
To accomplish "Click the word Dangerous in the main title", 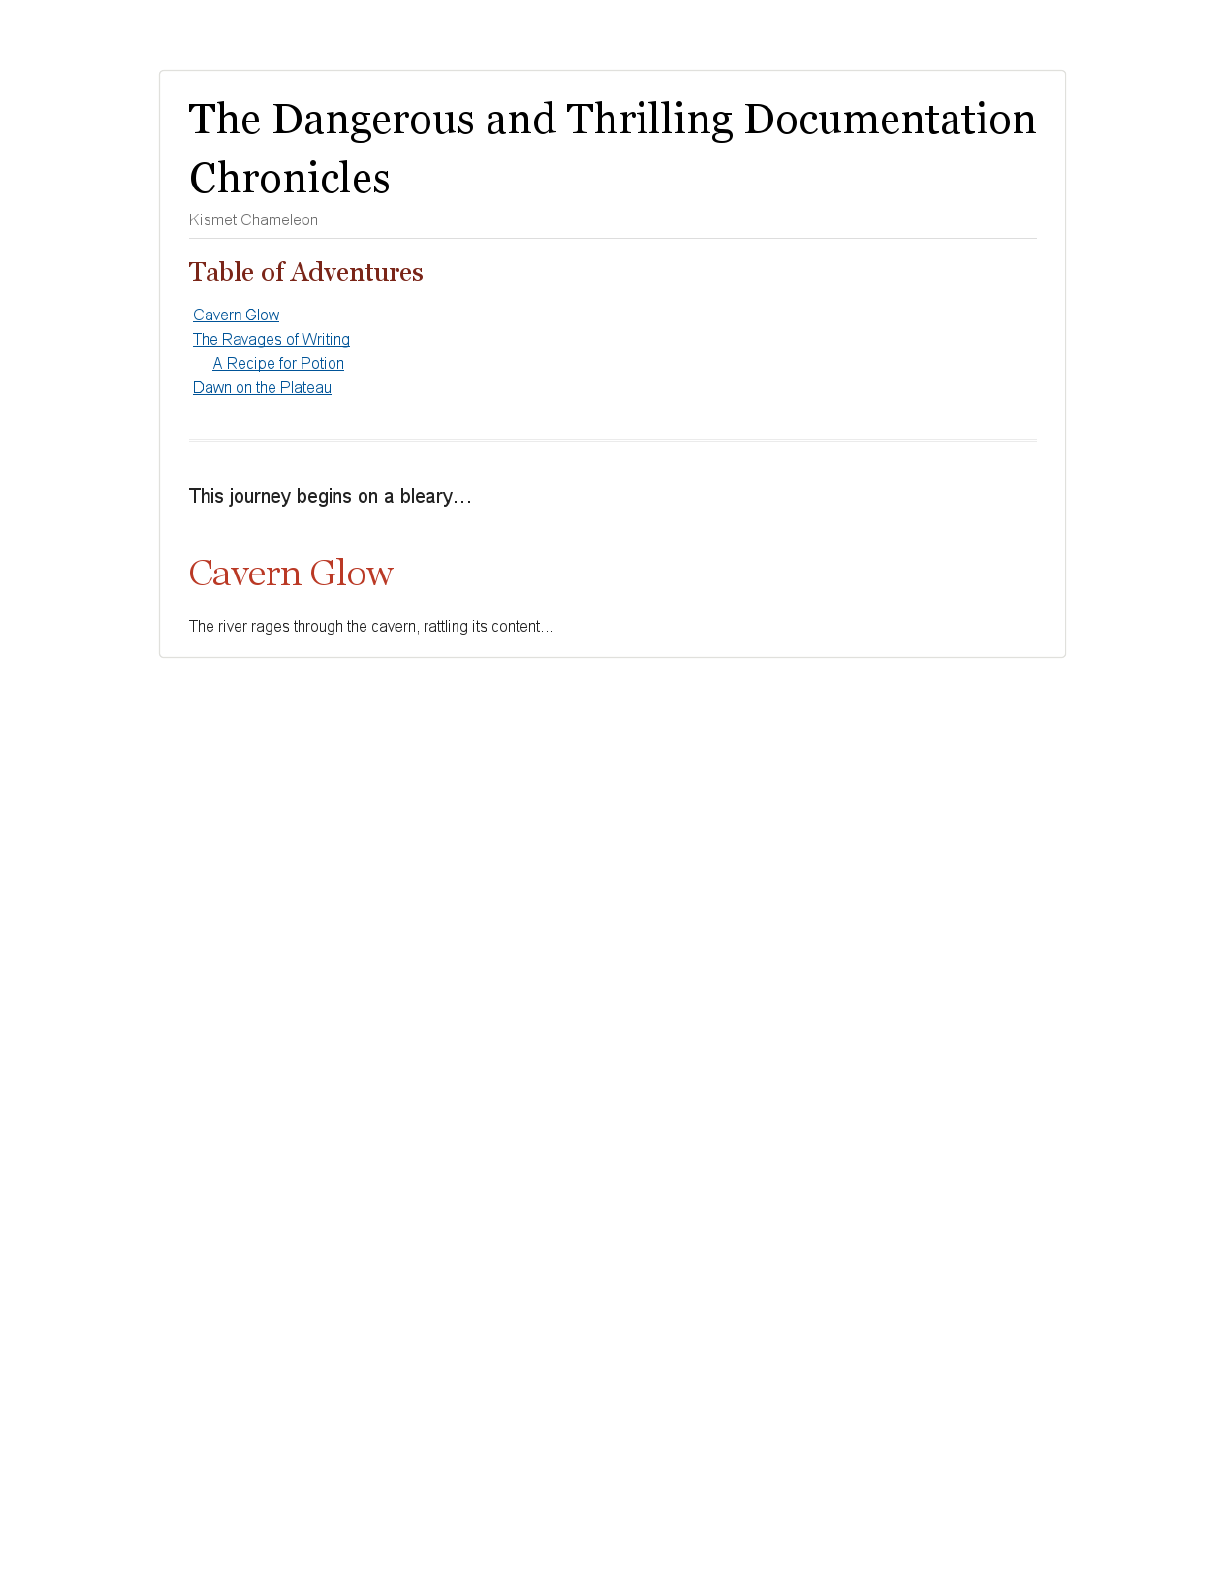I will [x=373, y=119].
